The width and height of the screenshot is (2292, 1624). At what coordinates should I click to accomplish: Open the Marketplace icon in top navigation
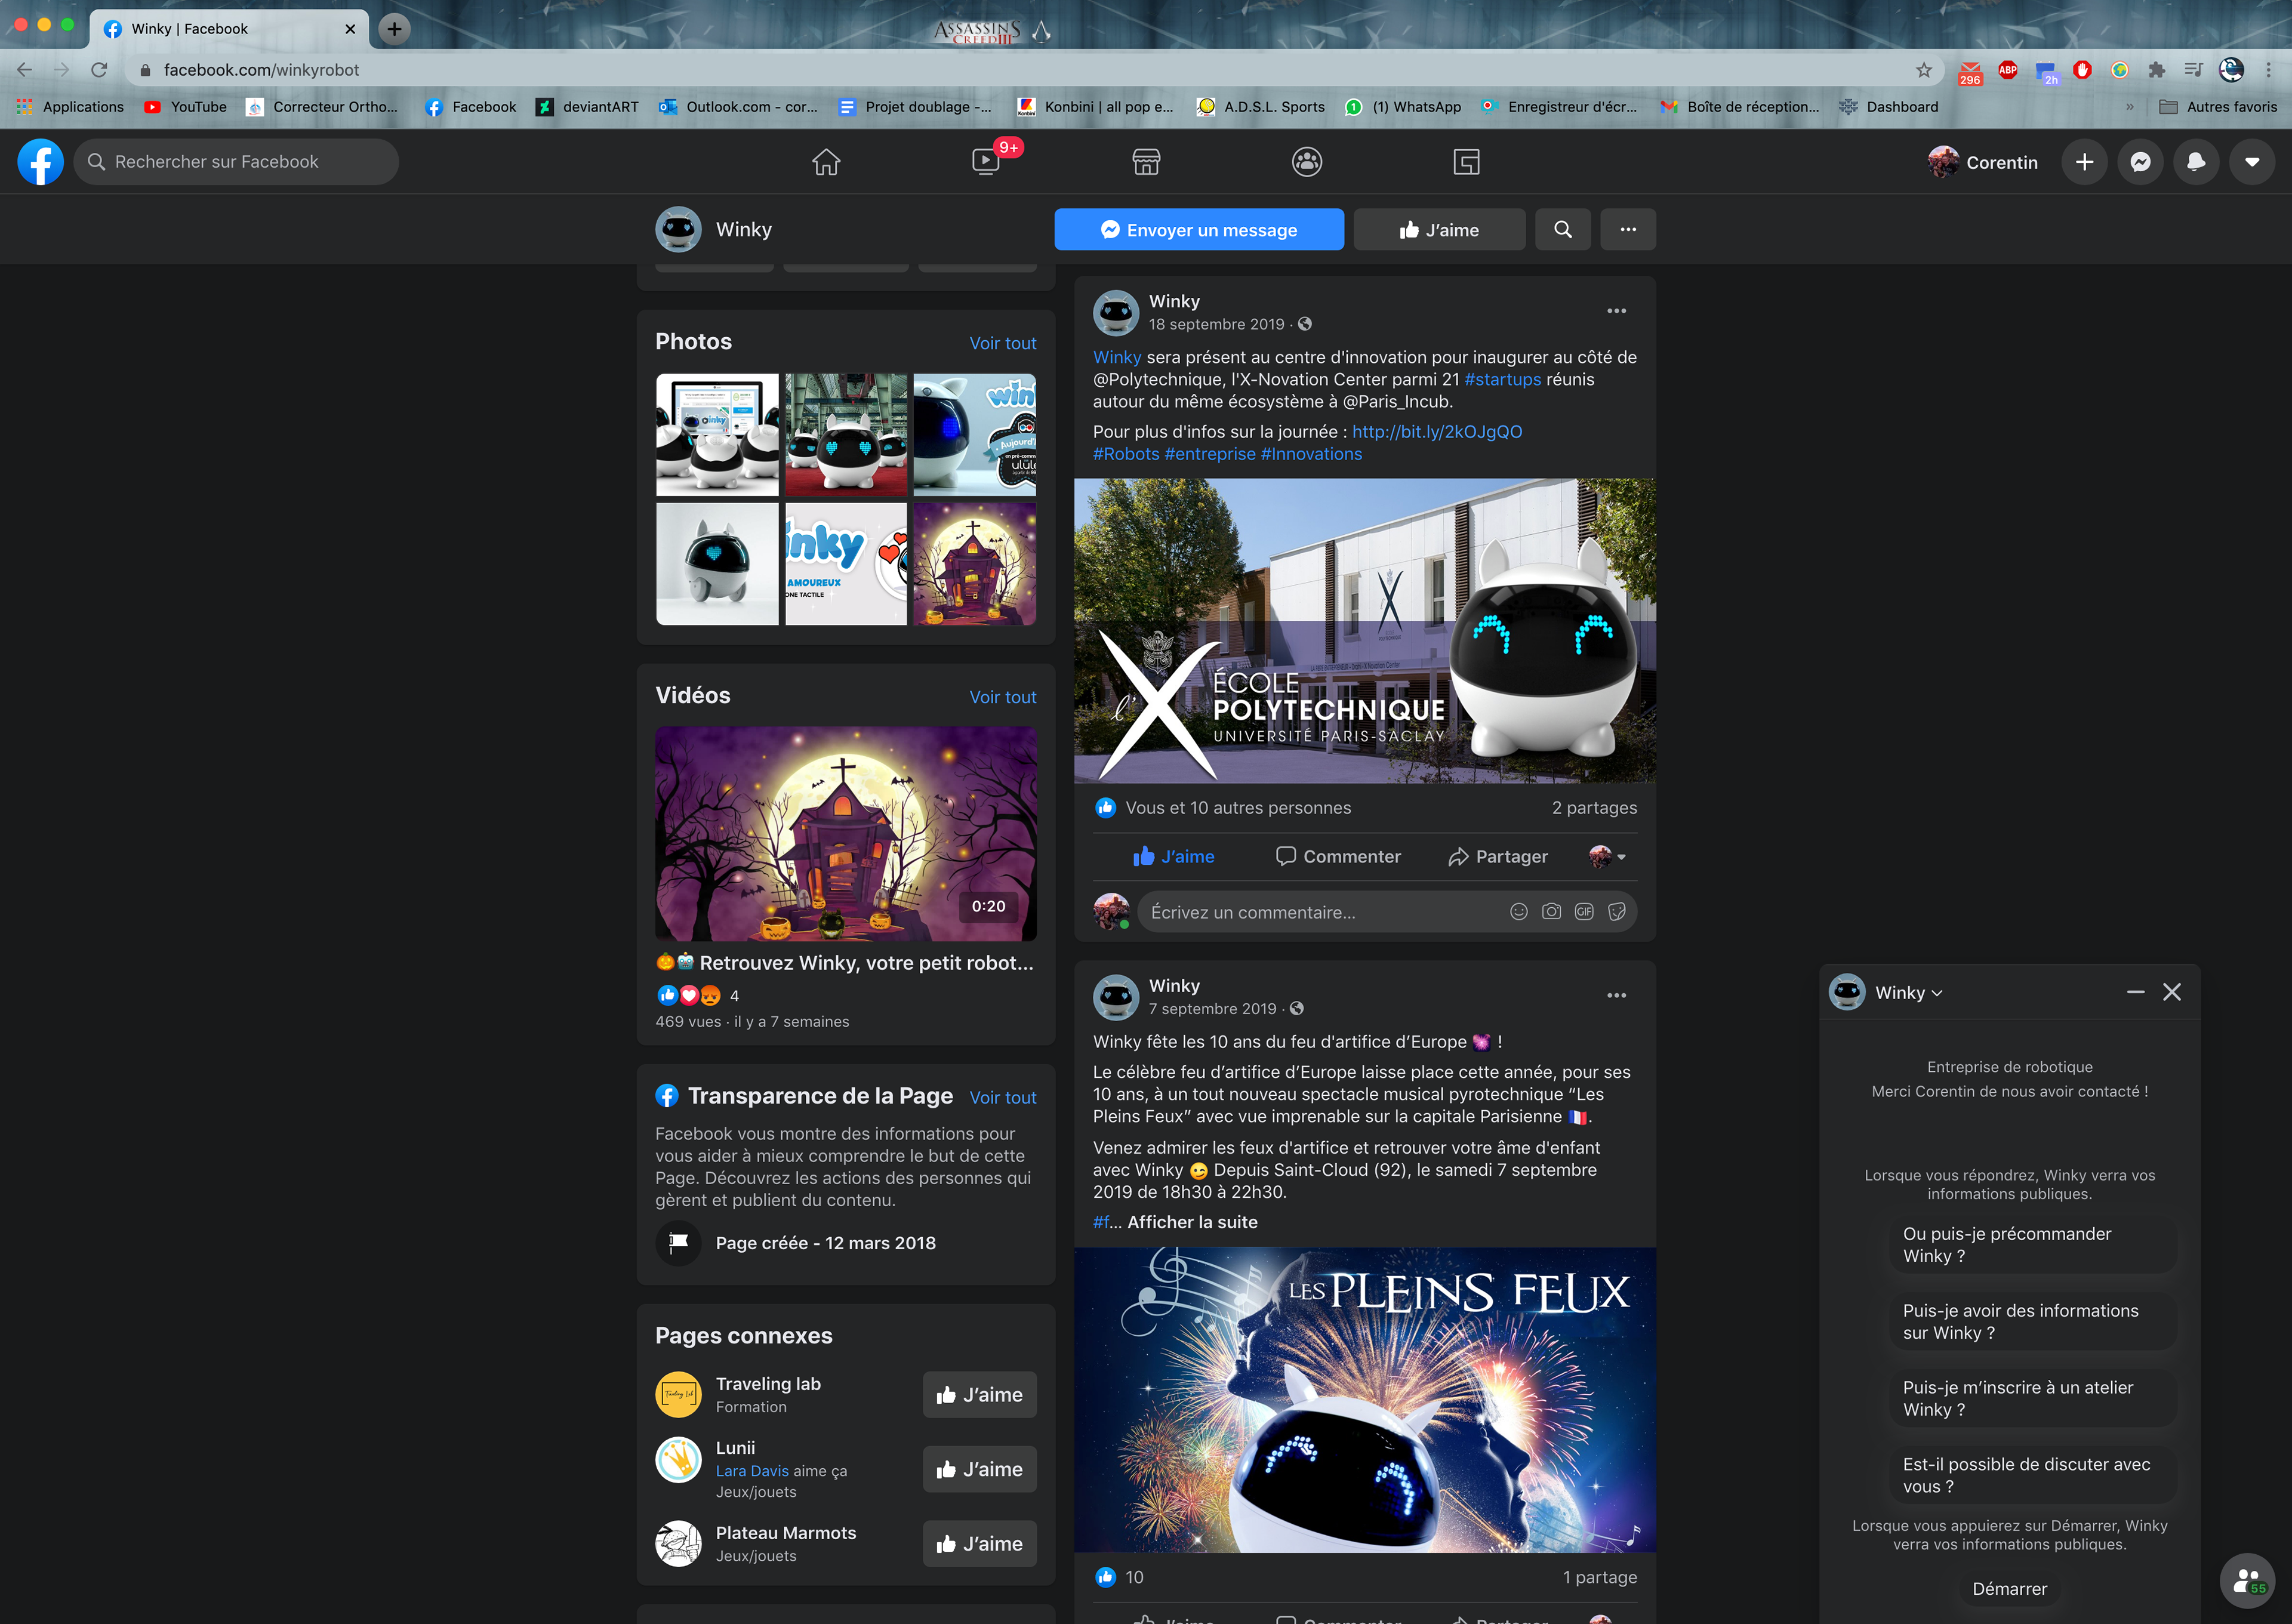pyautogui.click(x=1146, y=162)
